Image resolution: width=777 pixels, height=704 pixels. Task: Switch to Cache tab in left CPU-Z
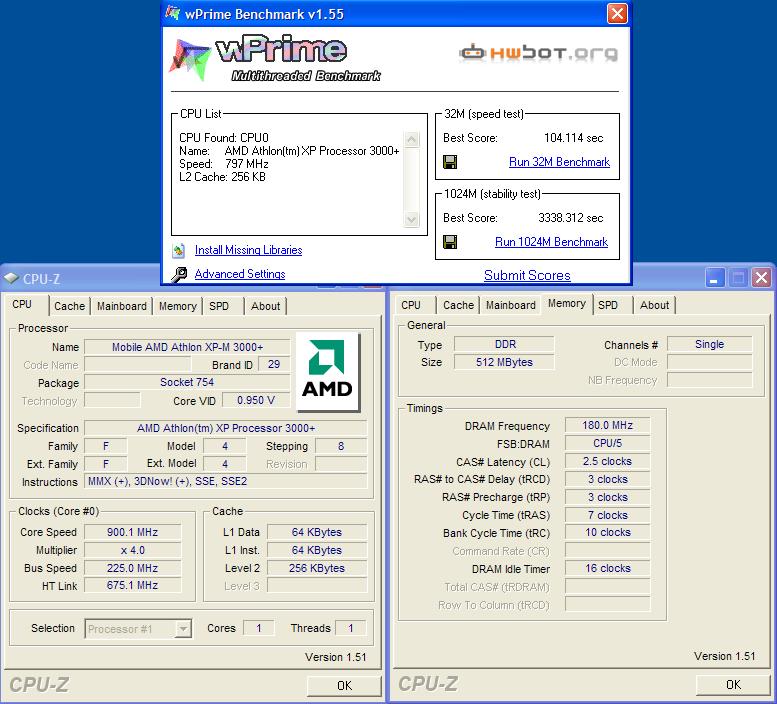click(x=69, y=306)
